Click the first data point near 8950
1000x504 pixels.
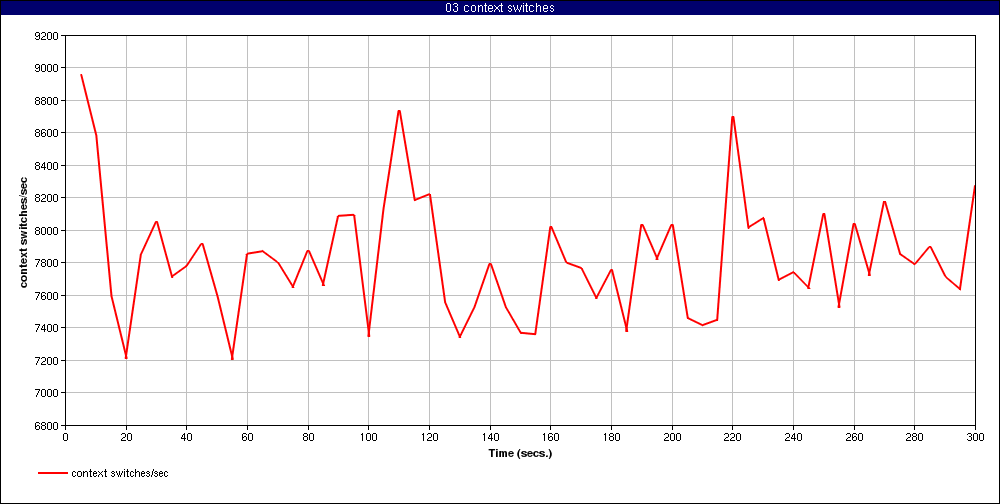(x=81, y=75)
